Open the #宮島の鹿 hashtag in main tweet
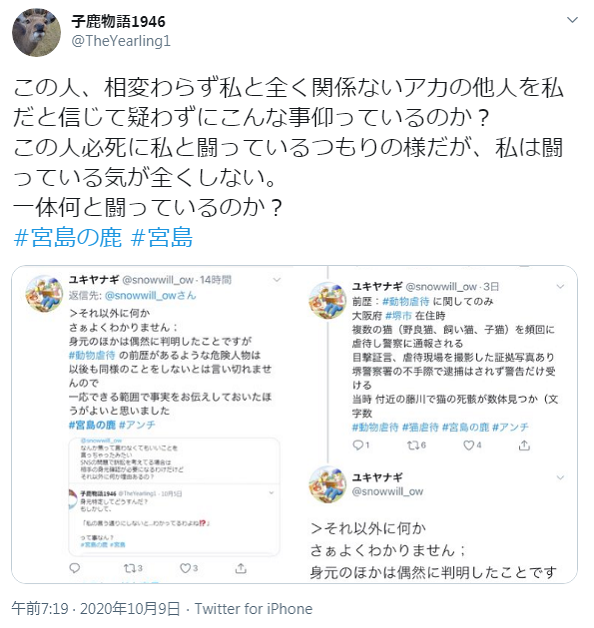Image resolution: width=594 pixels, height=628 pixels. coord(67,237)
